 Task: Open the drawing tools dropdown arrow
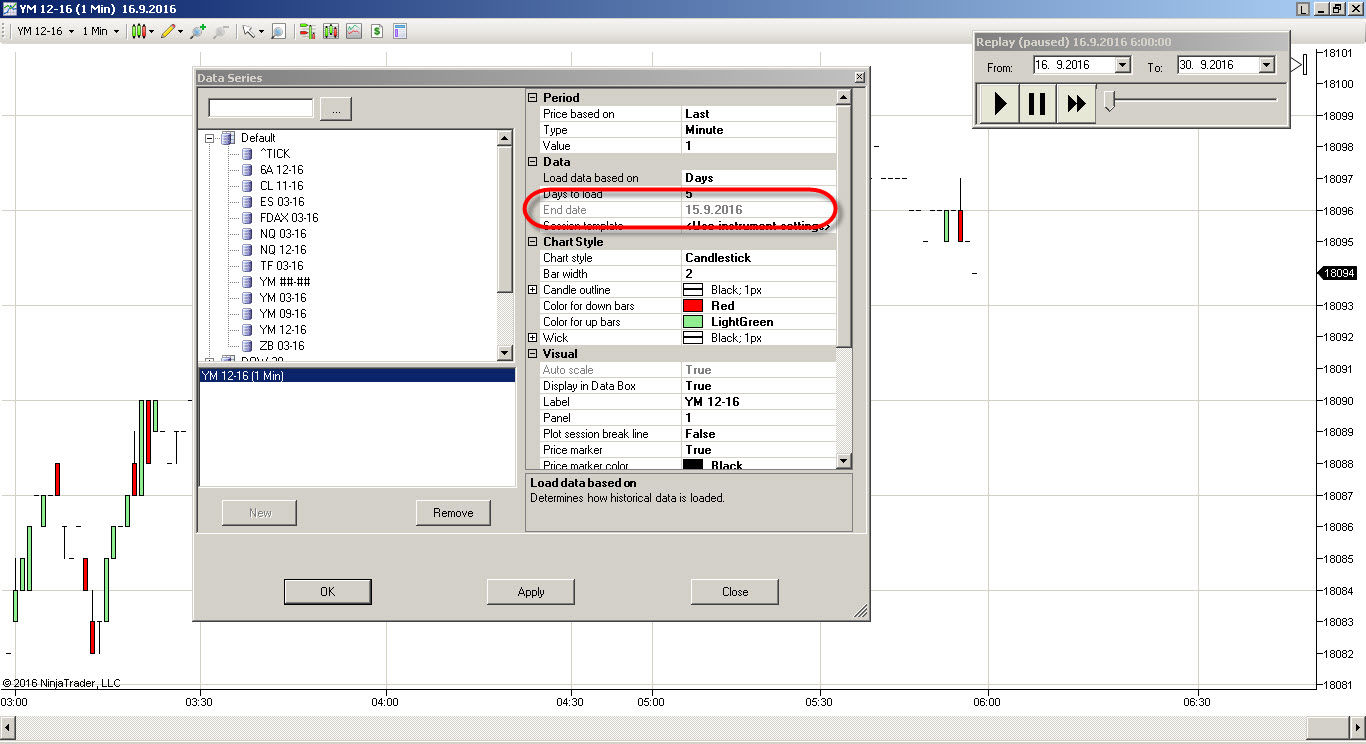tap(181, 31)
